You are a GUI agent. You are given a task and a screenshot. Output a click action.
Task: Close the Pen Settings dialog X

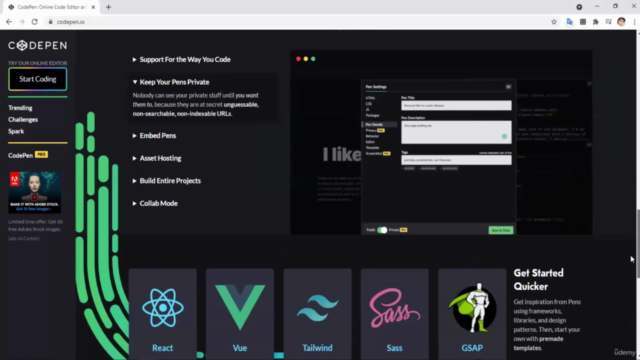[x=508, y=87]
